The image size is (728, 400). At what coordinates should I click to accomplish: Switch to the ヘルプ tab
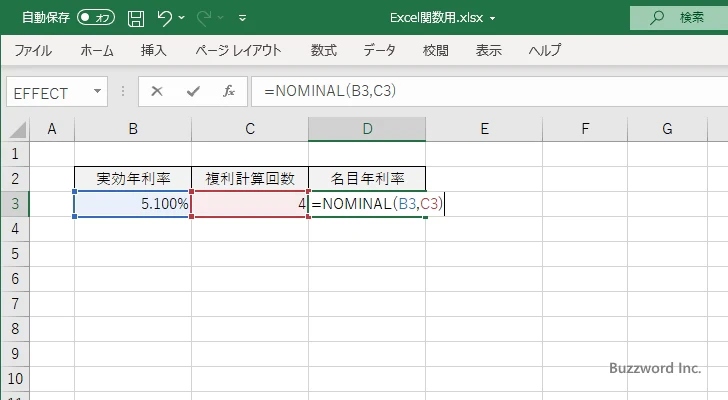pyautogui.click(x=545, y=50)
